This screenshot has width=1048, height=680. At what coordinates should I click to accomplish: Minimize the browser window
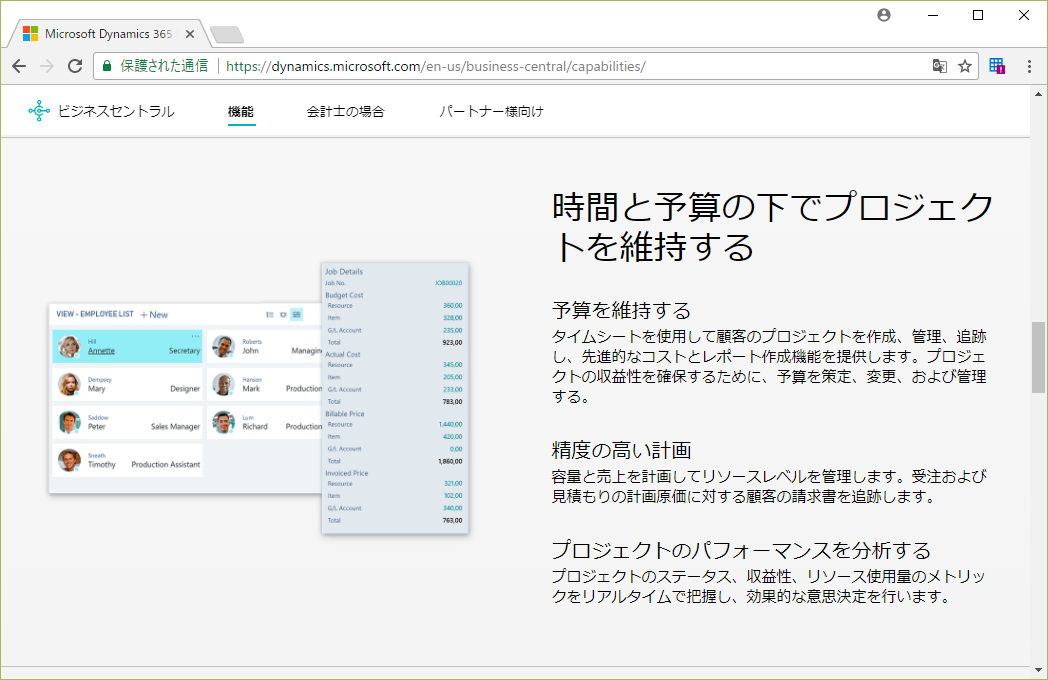click(933, 15)
